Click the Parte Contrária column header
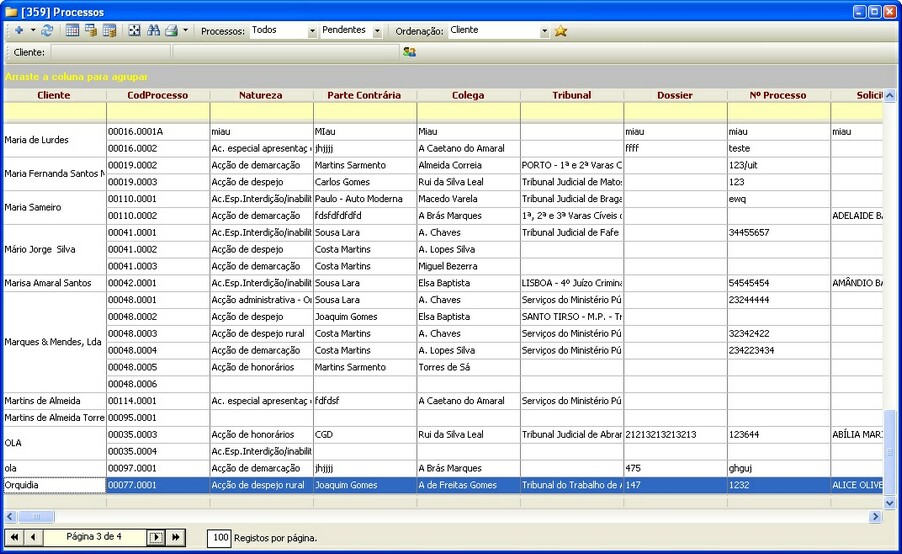The image size is (902, 554). point(365,95)
